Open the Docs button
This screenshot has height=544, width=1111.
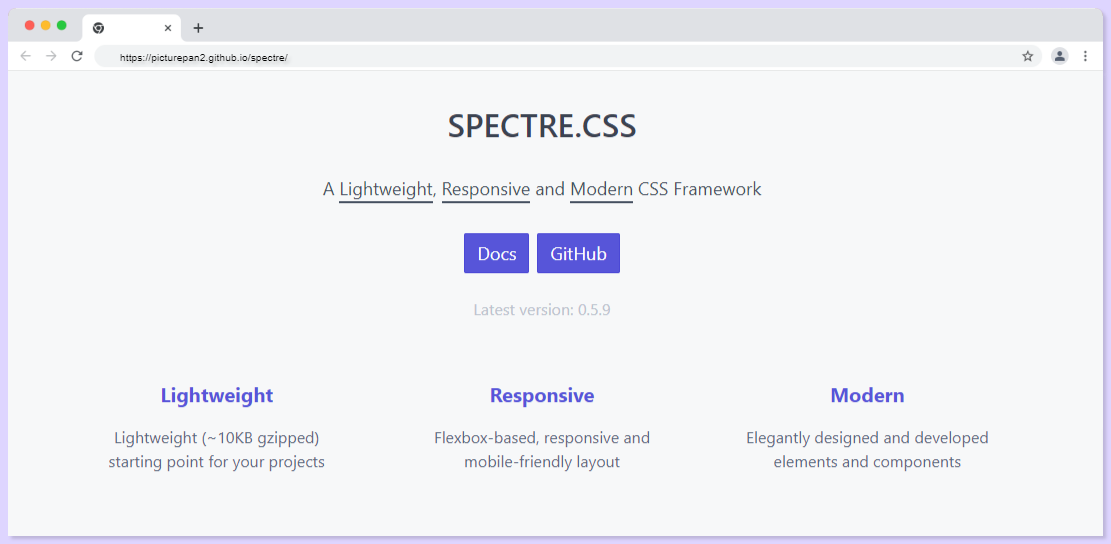(497, 254)
